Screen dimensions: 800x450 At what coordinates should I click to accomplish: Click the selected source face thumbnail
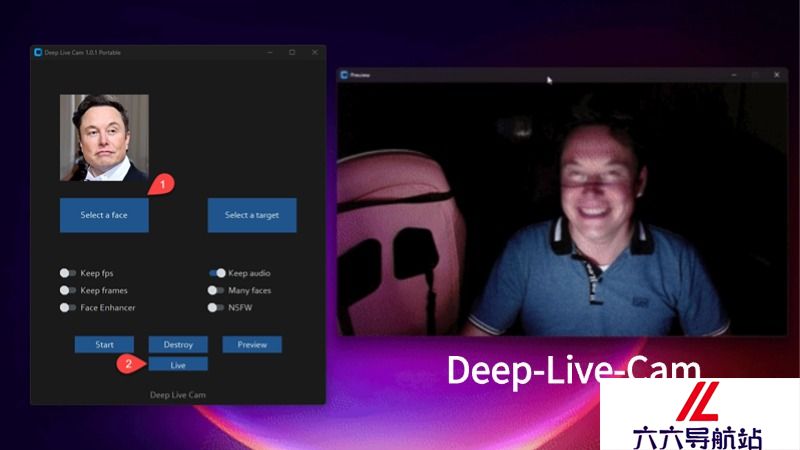tap(104, 138)
